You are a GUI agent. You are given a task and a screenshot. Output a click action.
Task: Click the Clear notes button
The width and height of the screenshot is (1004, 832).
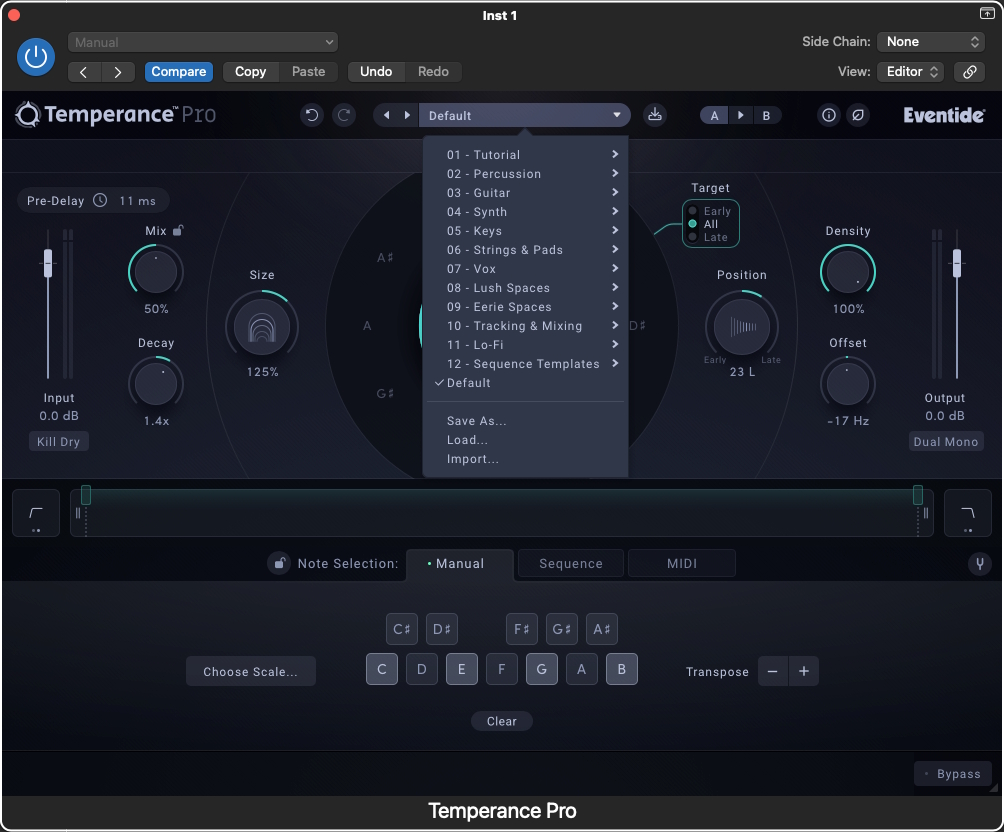click(x=502, y=721)
